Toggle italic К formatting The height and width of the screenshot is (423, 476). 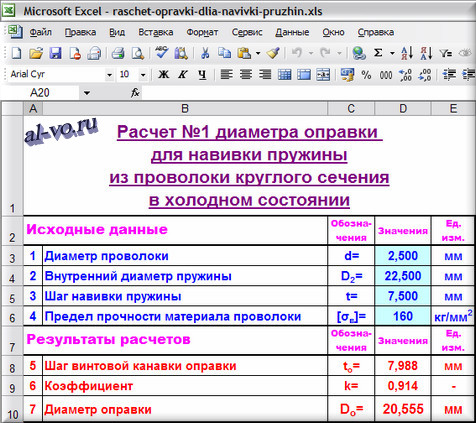[182, 74]
